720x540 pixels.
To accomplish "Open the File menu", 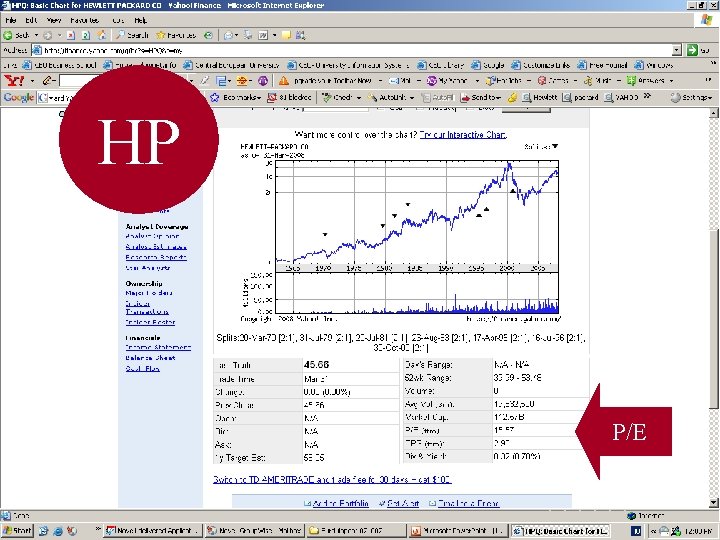I will pyautogui.click(x=11, y=20).
